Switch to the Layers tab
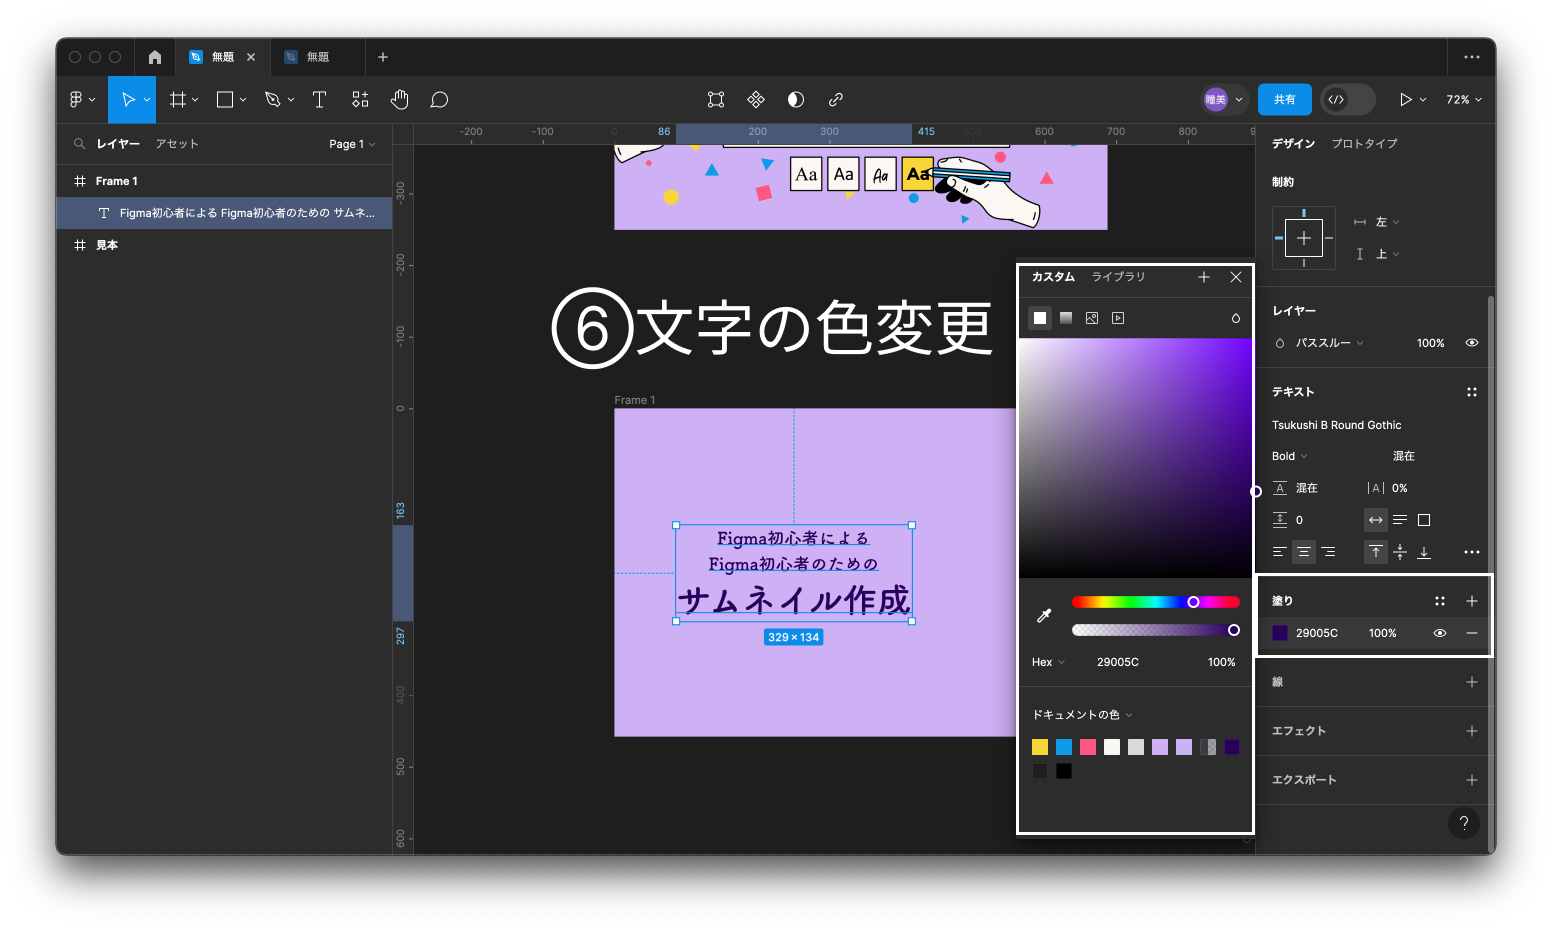 click(118, 144)
